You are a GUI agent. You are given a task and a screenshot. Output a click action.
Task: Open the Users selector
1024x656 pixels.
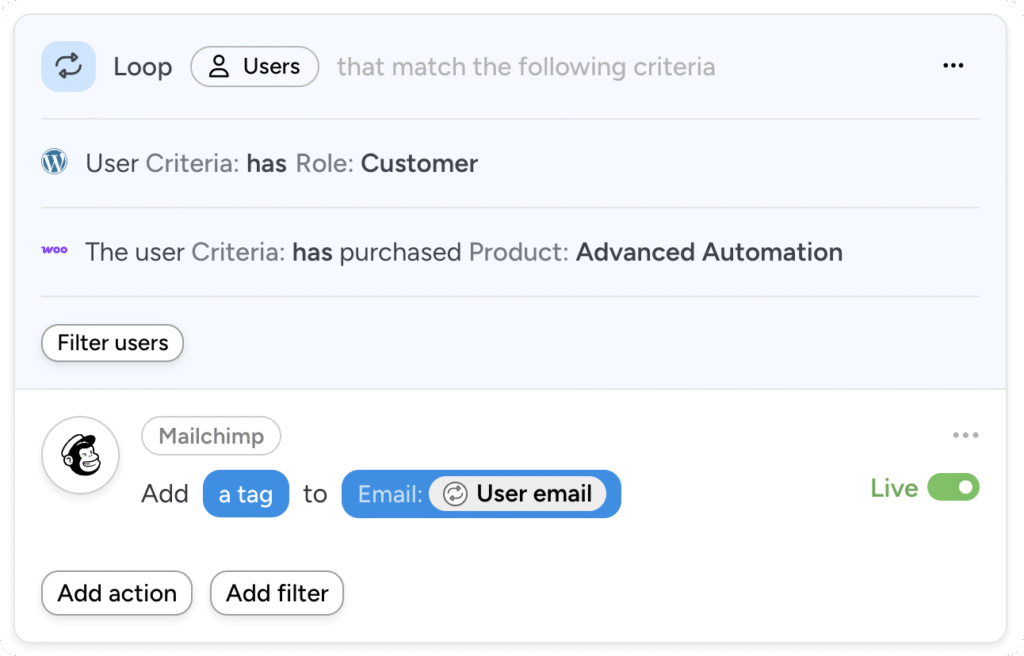tap(255, 66)
